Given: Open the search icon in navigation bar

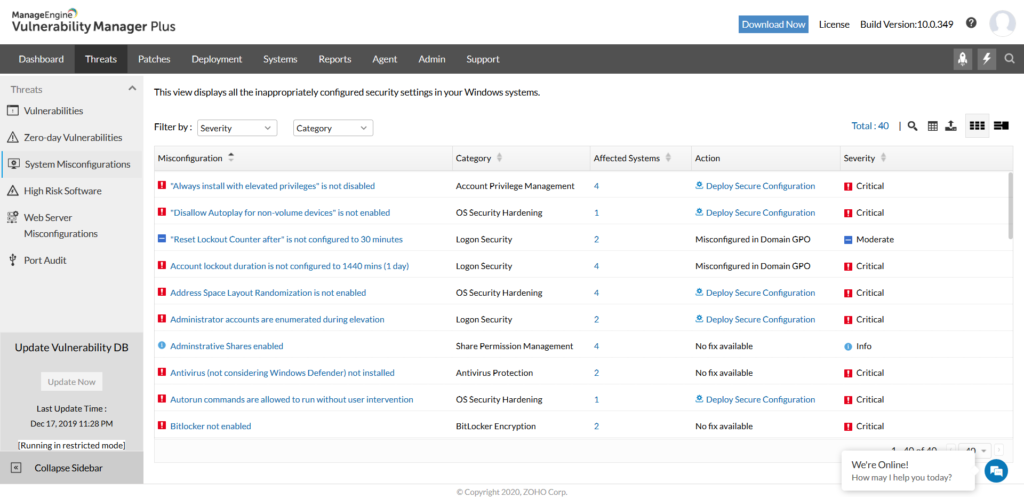Looking at the screenshot, I should coord(1010,59).
